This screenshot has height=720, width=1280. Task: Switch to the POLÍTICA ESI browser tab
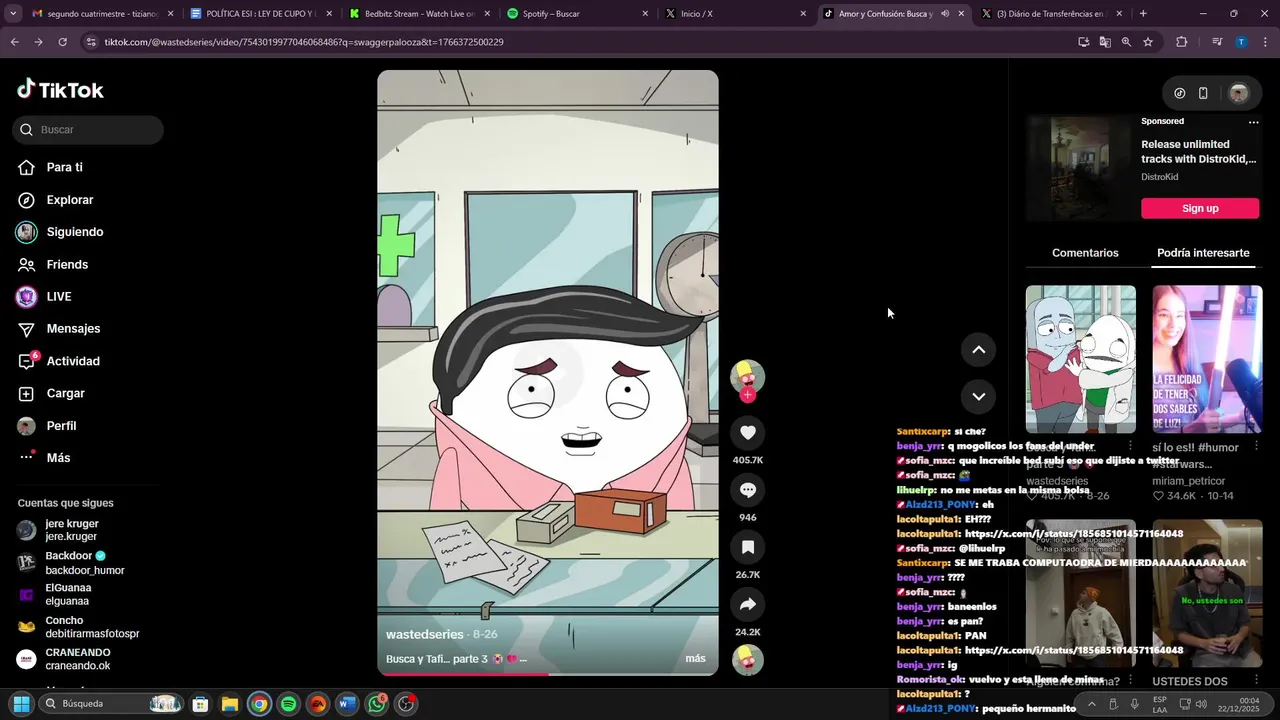260,14
